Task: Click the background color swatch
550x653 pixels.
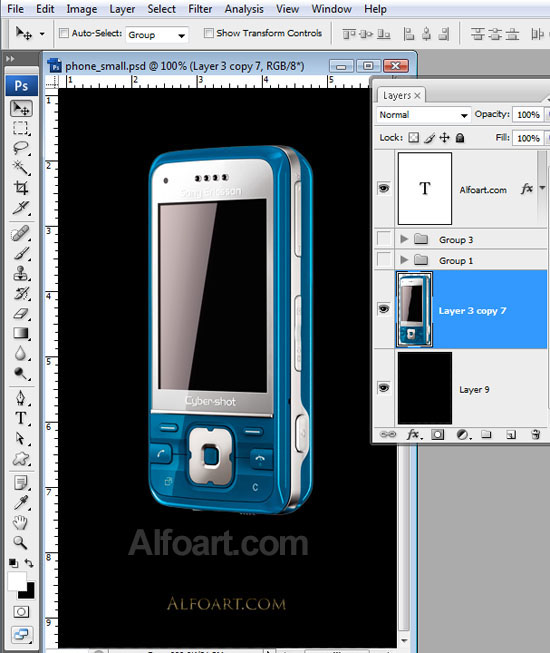Action: click(28, 592)
